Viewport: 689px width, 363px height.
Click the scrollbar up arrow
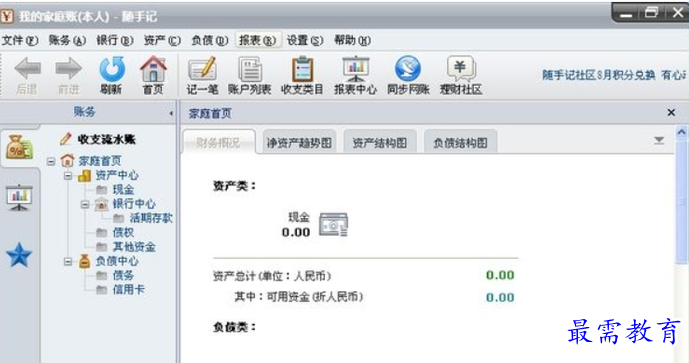(x=682, y=132)
